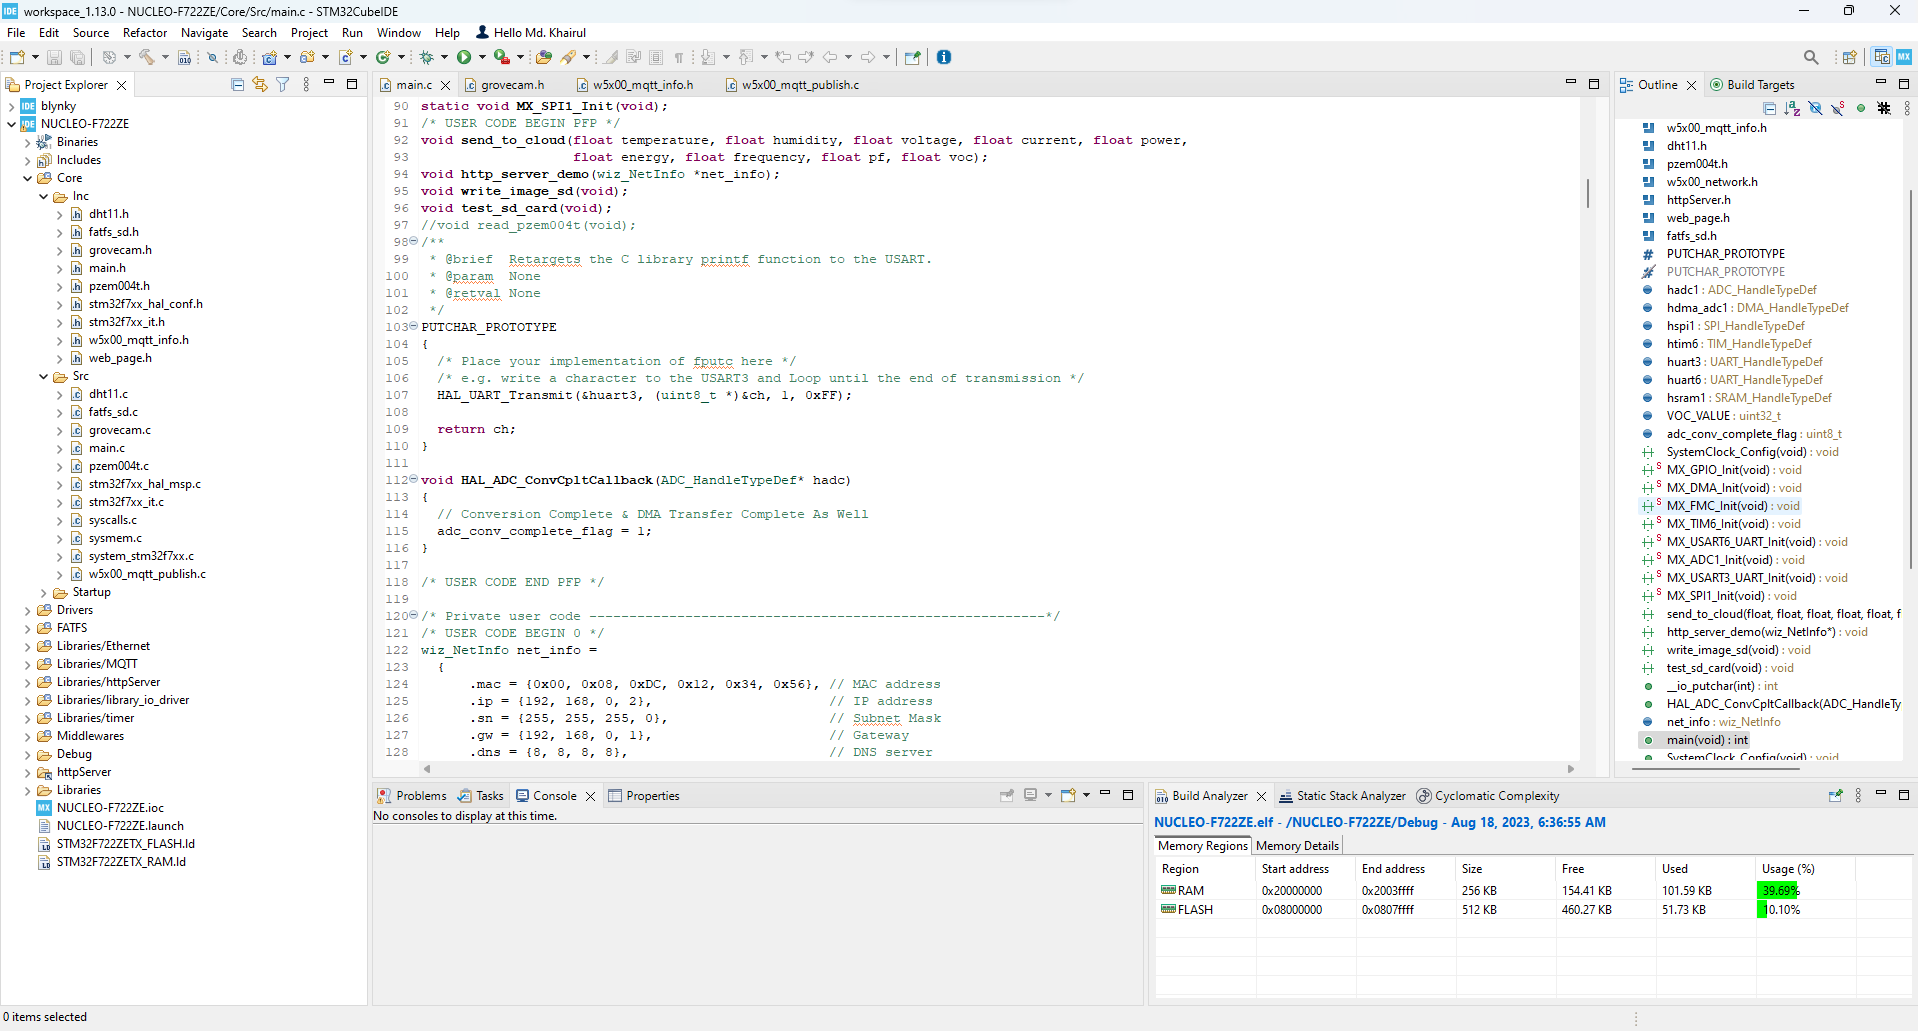Toggle Link with Editor in Project Explorer
The width and height of the screenshot is (1918, 1031).
pyautogui.click(x=260, y=84)
